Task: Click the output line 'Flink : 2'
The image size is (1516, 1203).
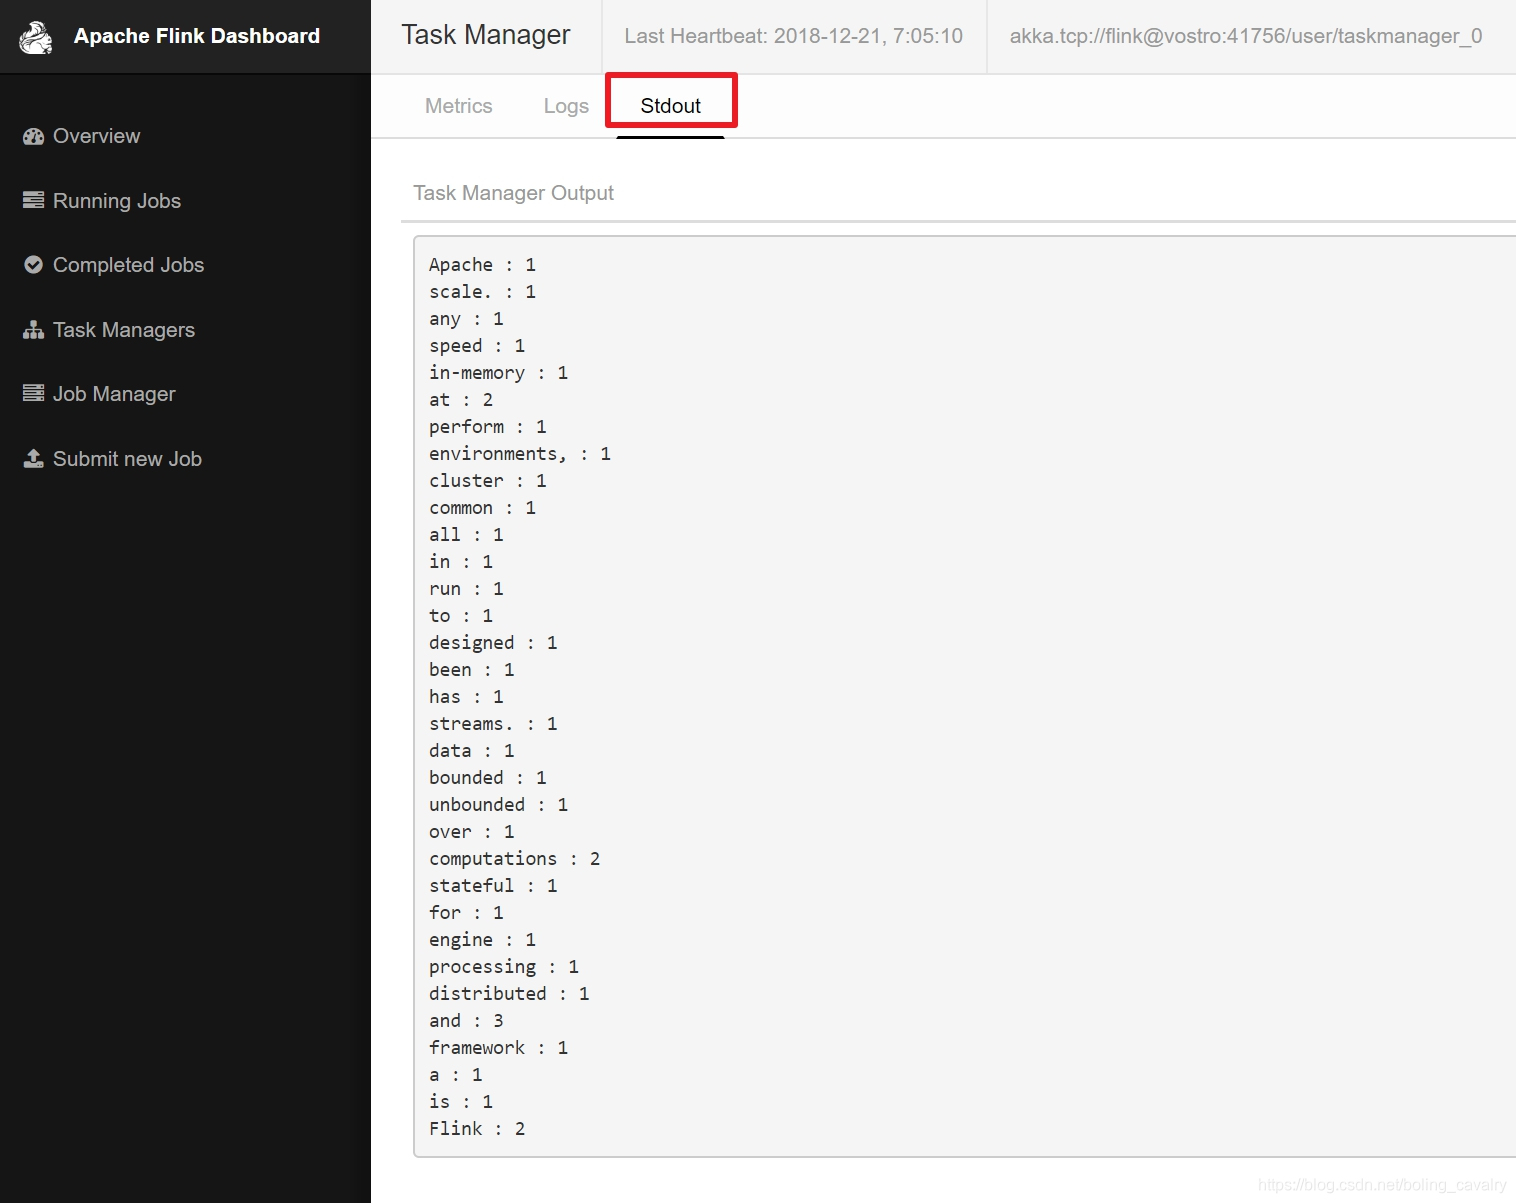Action: [478, 1129]
